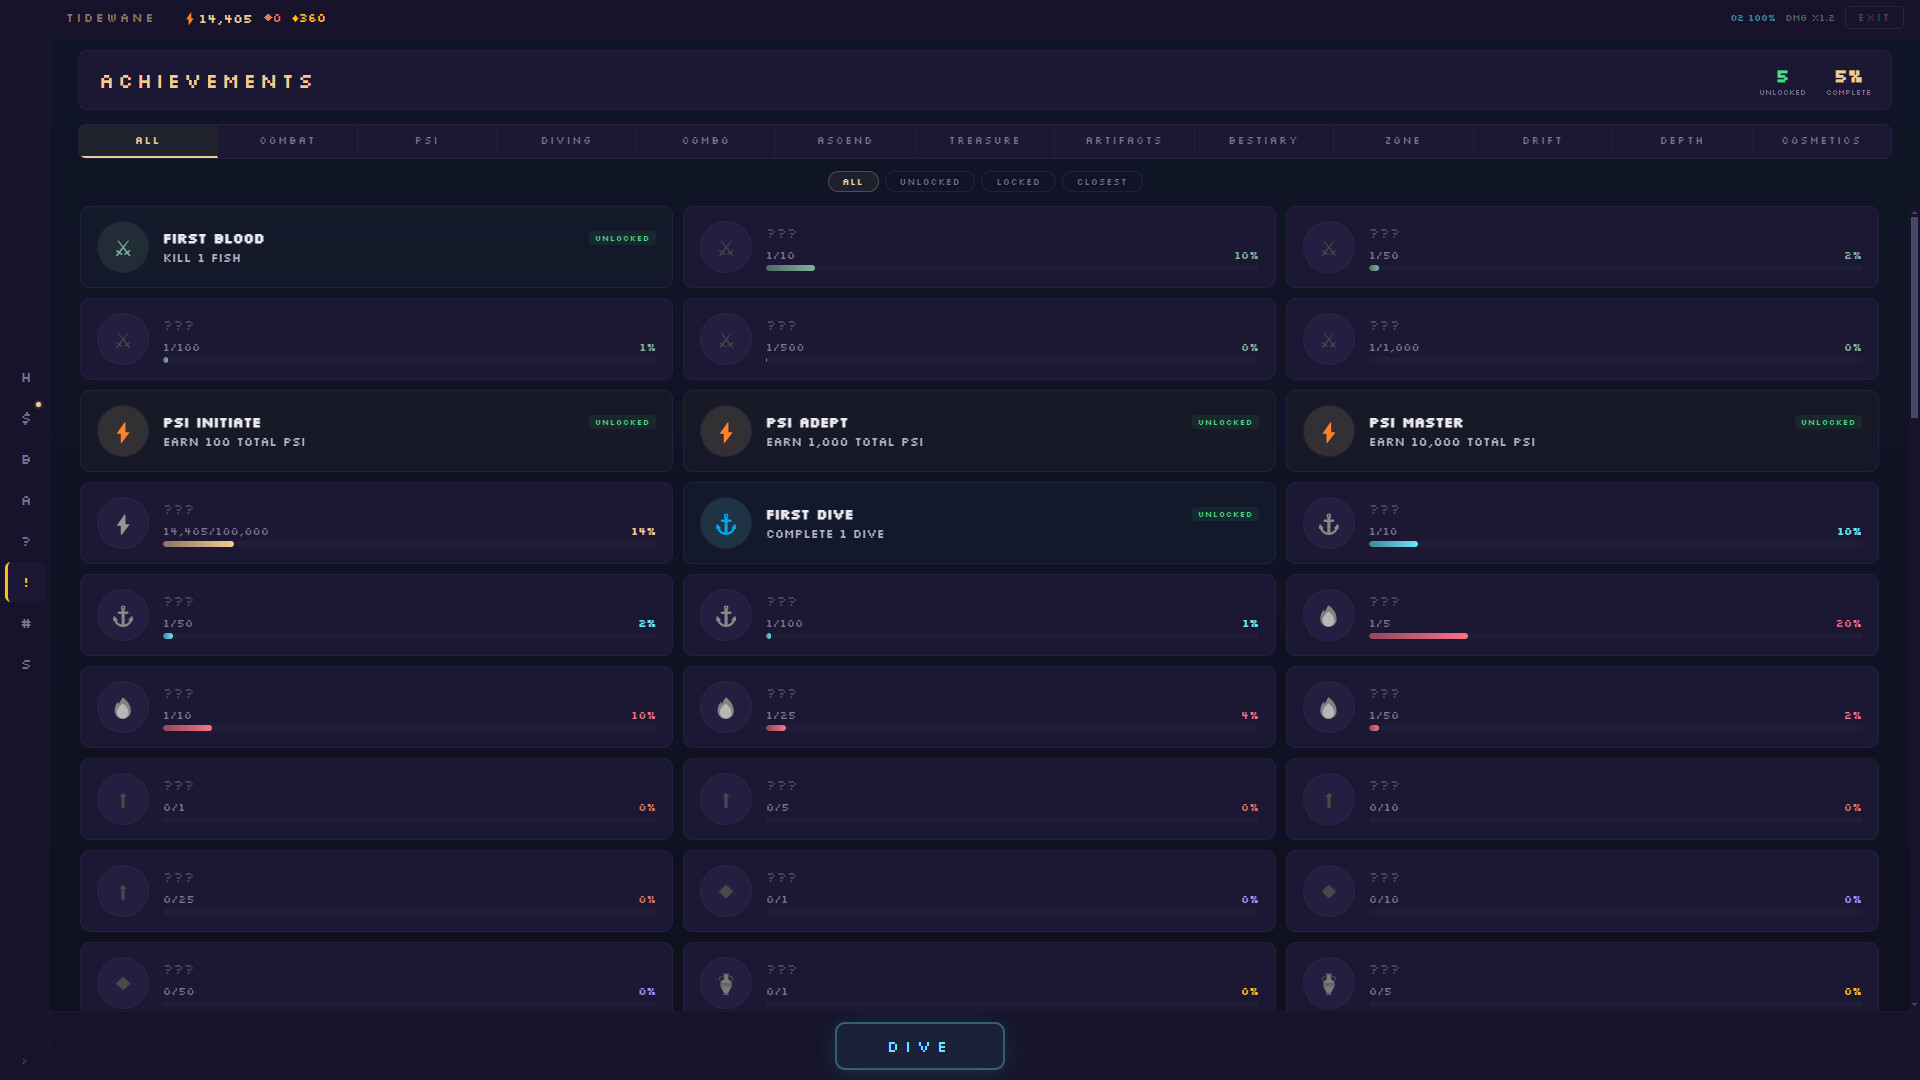Click First Blood crossed swords icon
The image size is (1920, 1080).
[x=123, y=248]
